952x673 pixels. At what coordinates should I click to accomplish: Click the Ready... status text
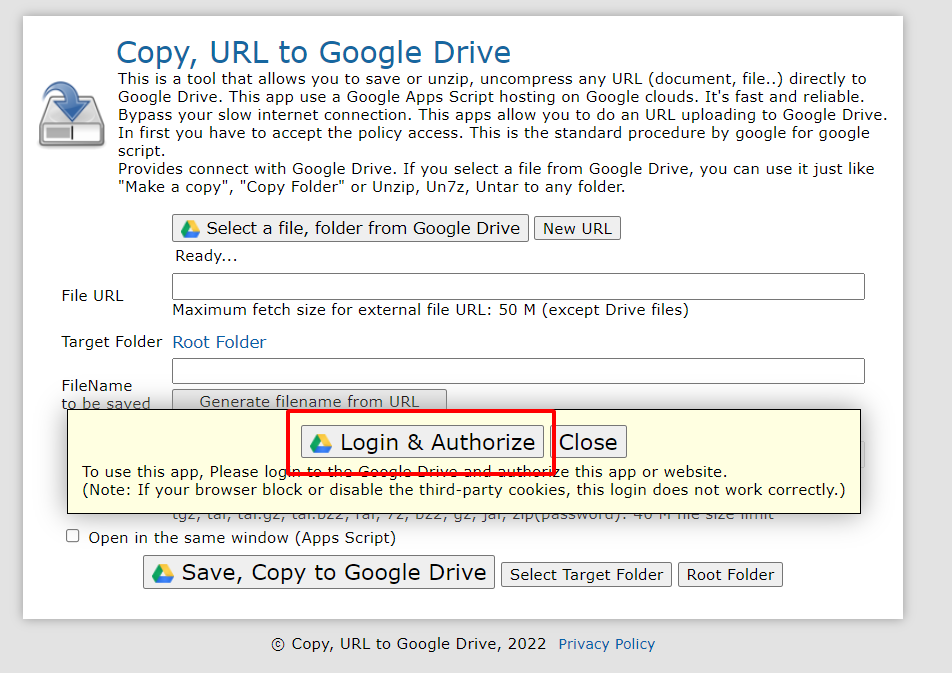point(206,256)
